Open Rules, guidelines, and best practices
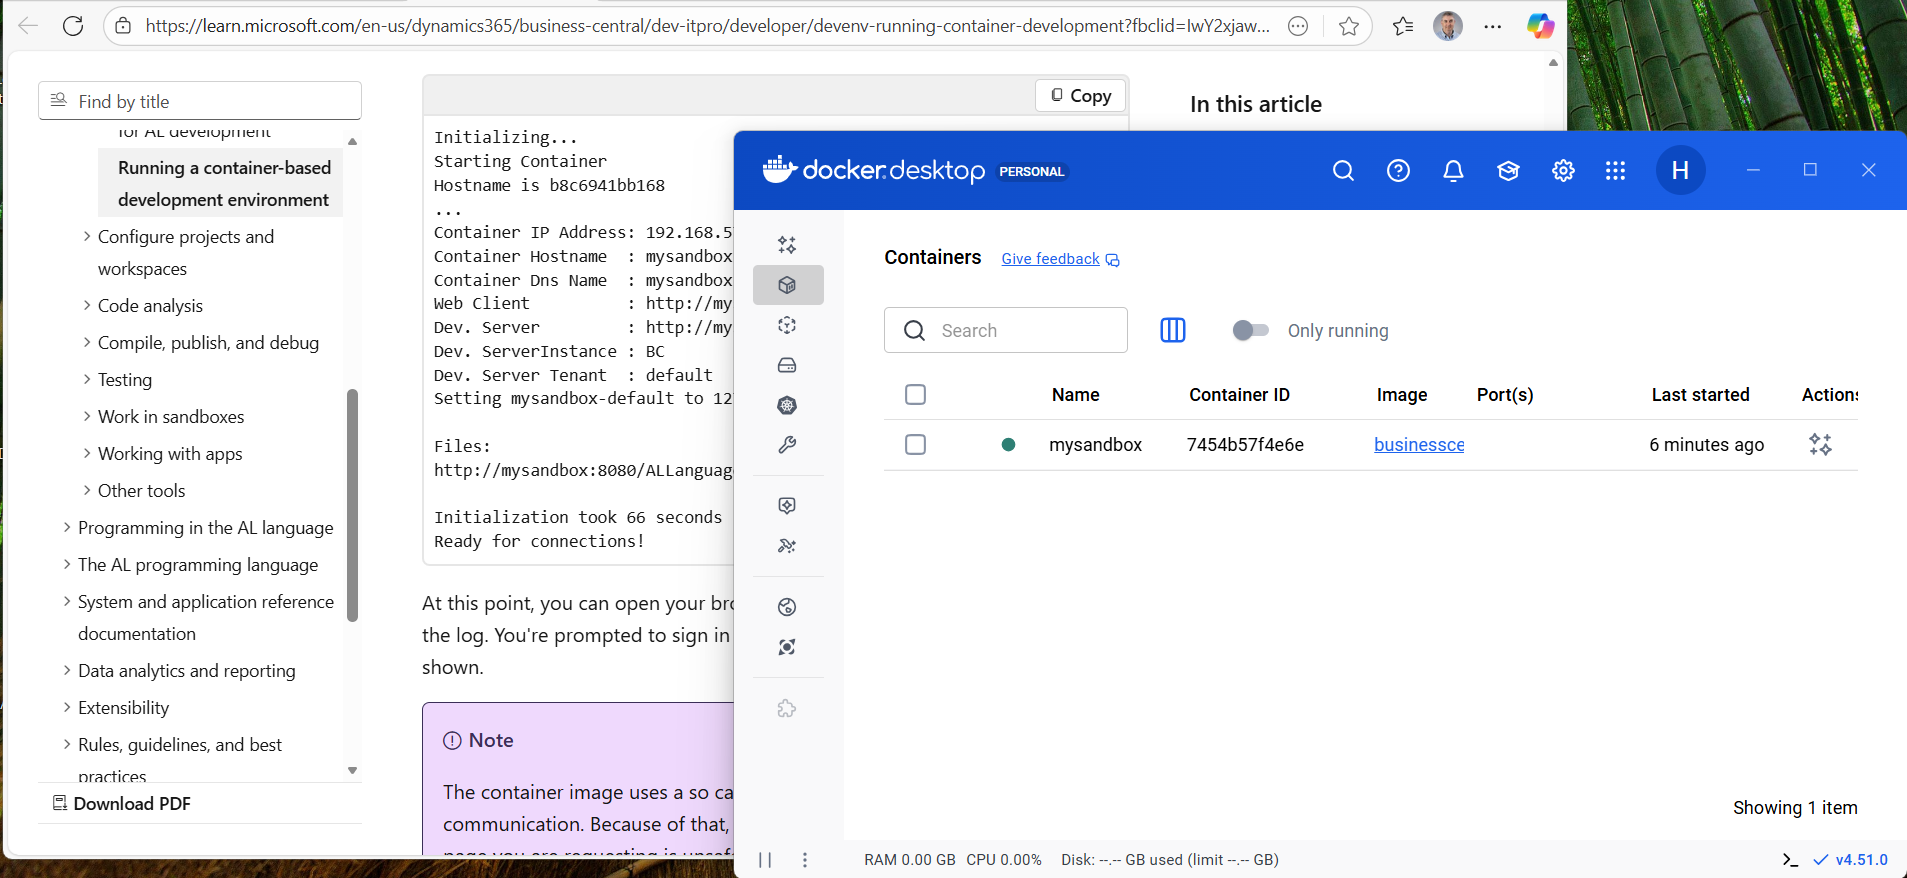The image size is (1907, 878). pyautogui.click(x=180, y=760)
